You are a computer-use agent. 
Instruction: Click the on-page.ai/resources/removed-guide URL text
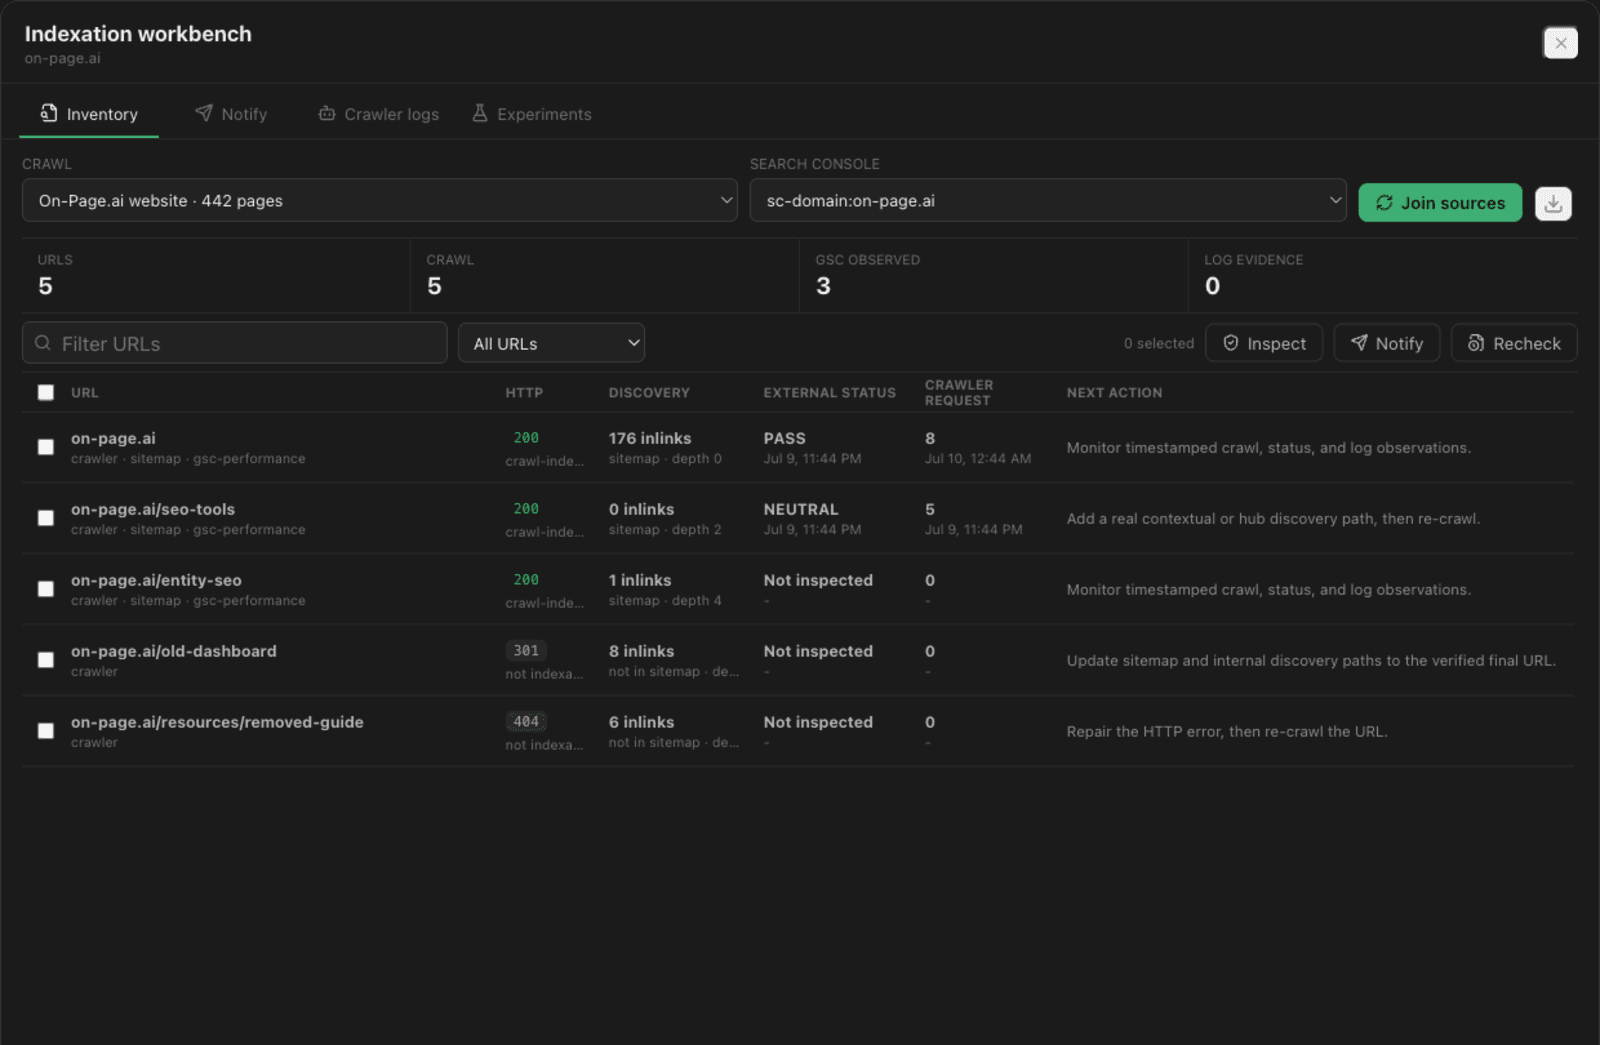pos(217,722)
